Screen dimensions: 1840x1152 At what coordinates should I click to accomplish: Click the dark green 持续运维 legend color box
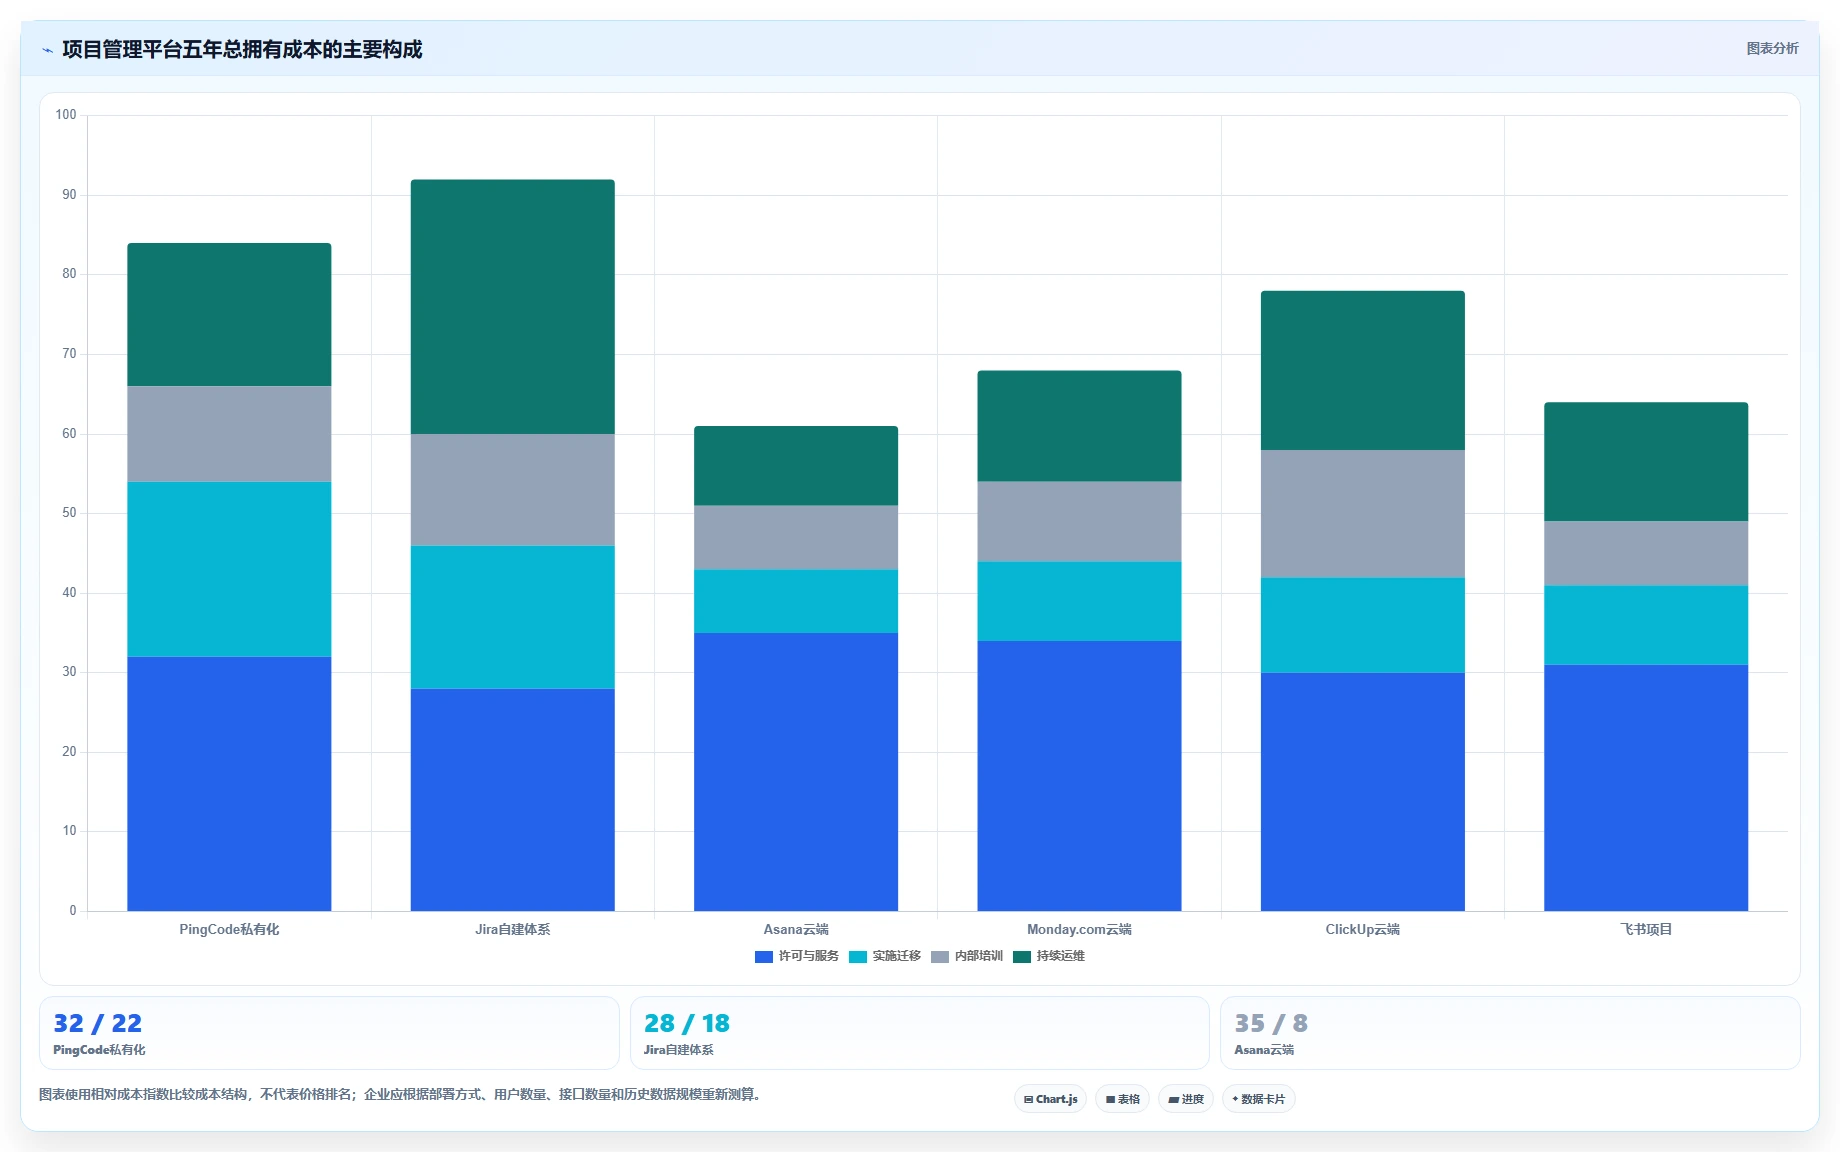(x=1022, y=957)
